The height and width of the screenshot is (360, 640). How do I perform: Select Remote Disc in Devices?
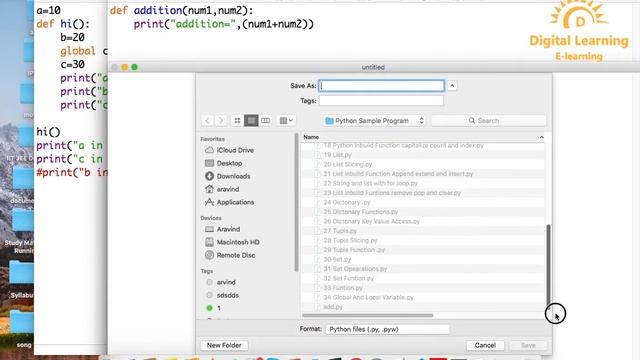pos(230,255)
